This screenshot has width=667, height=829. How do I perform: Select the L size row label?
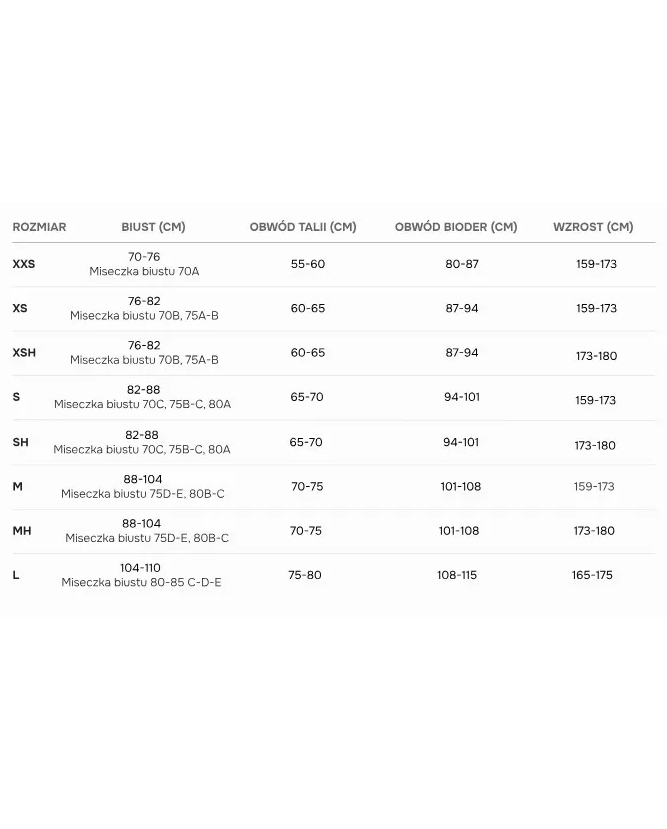click(15, 575)
